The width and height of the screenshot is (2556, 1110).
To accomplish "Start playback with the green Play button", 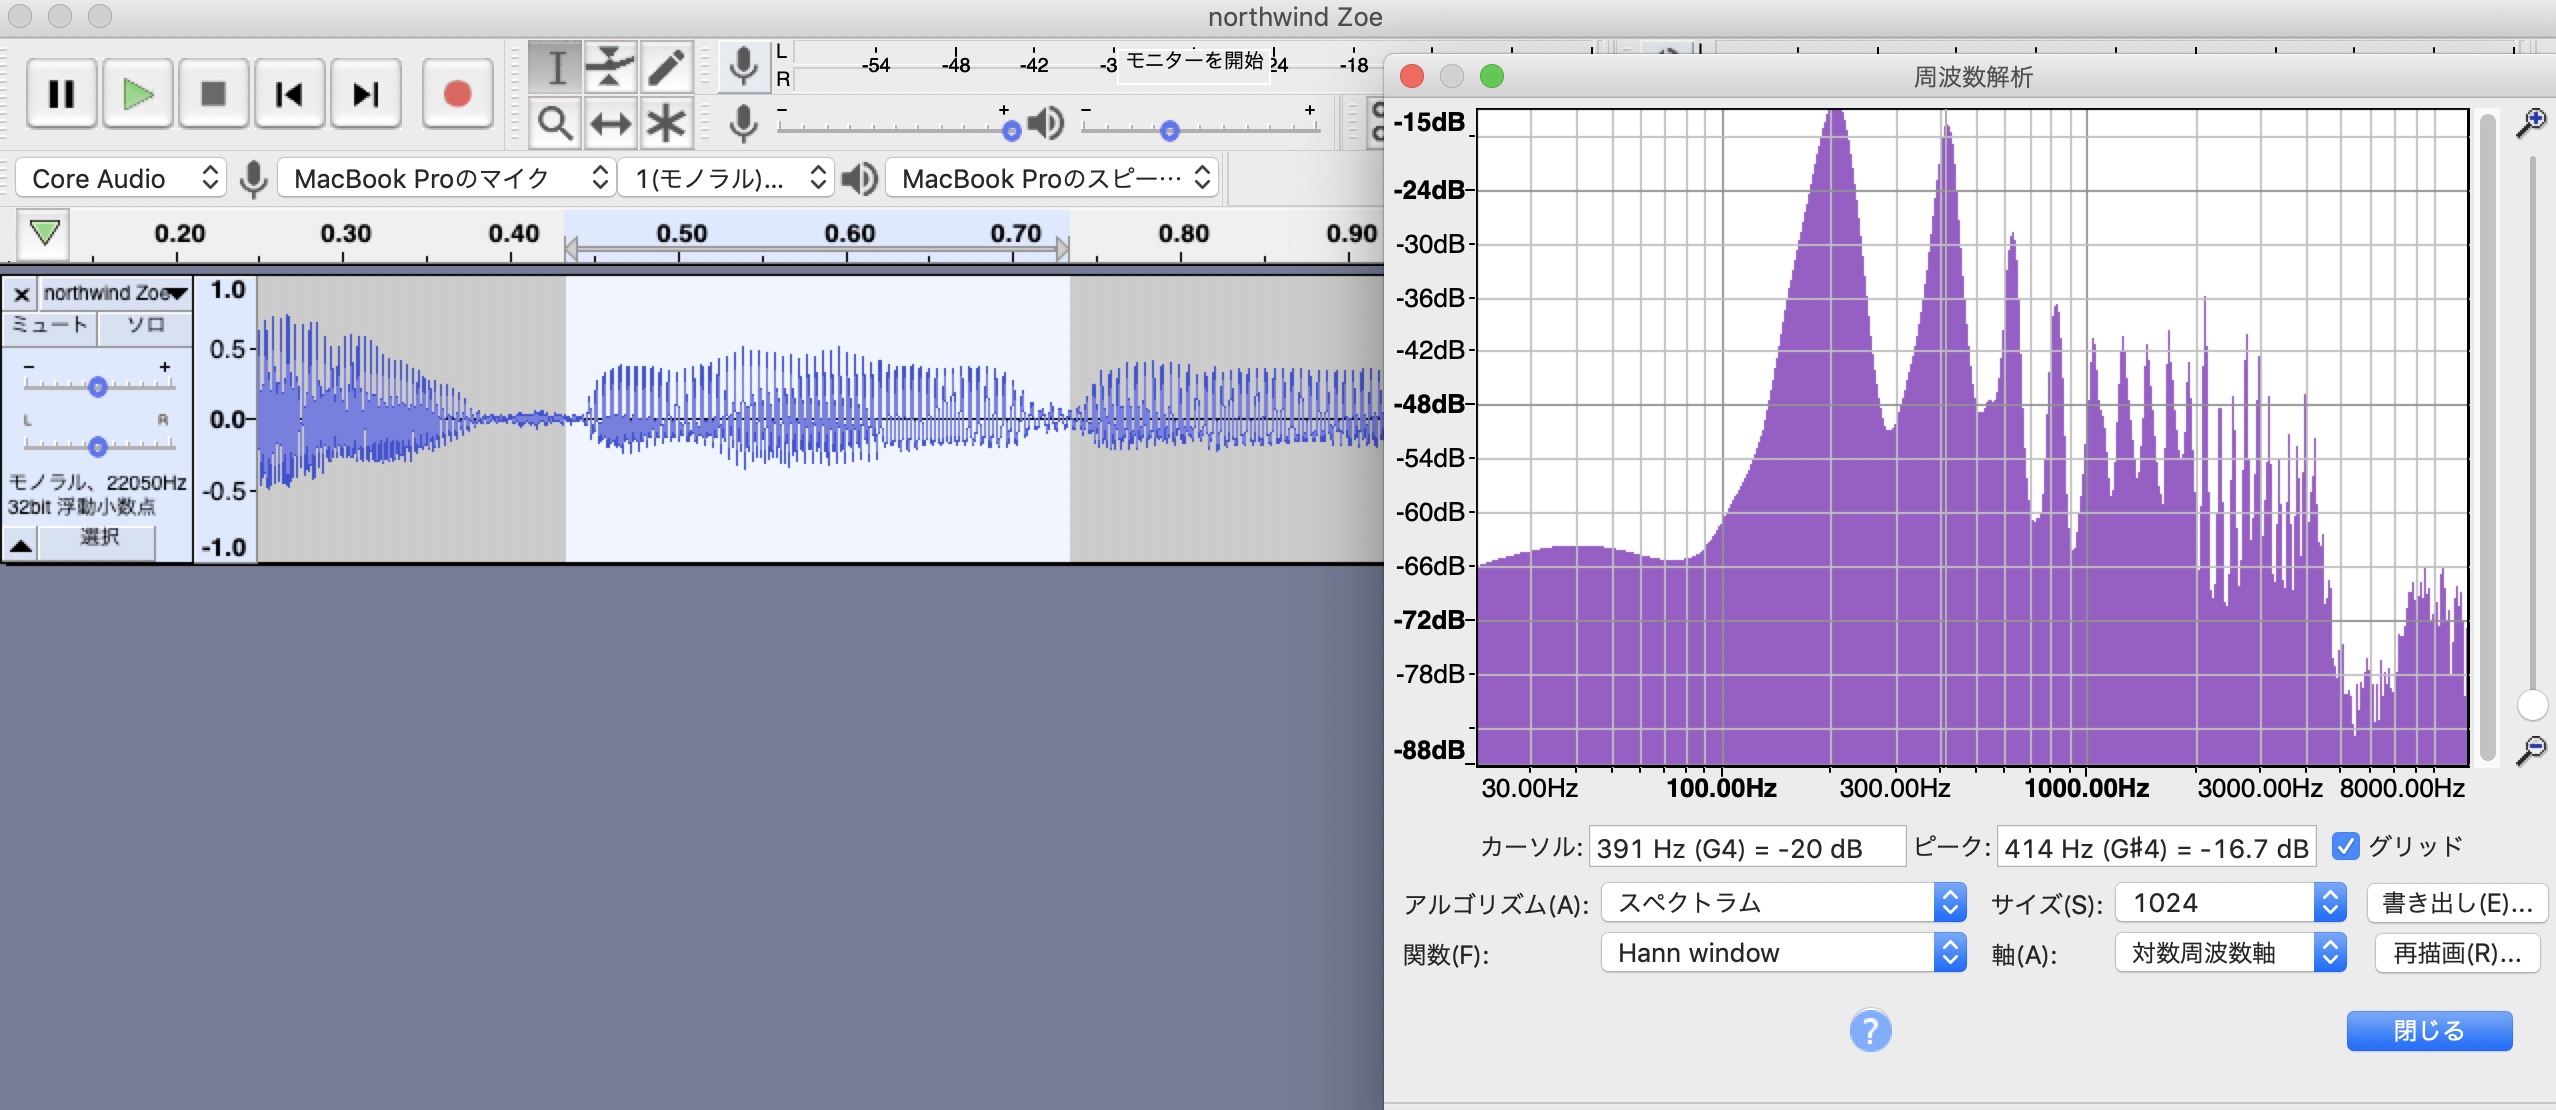I will (x=138, y=94).
